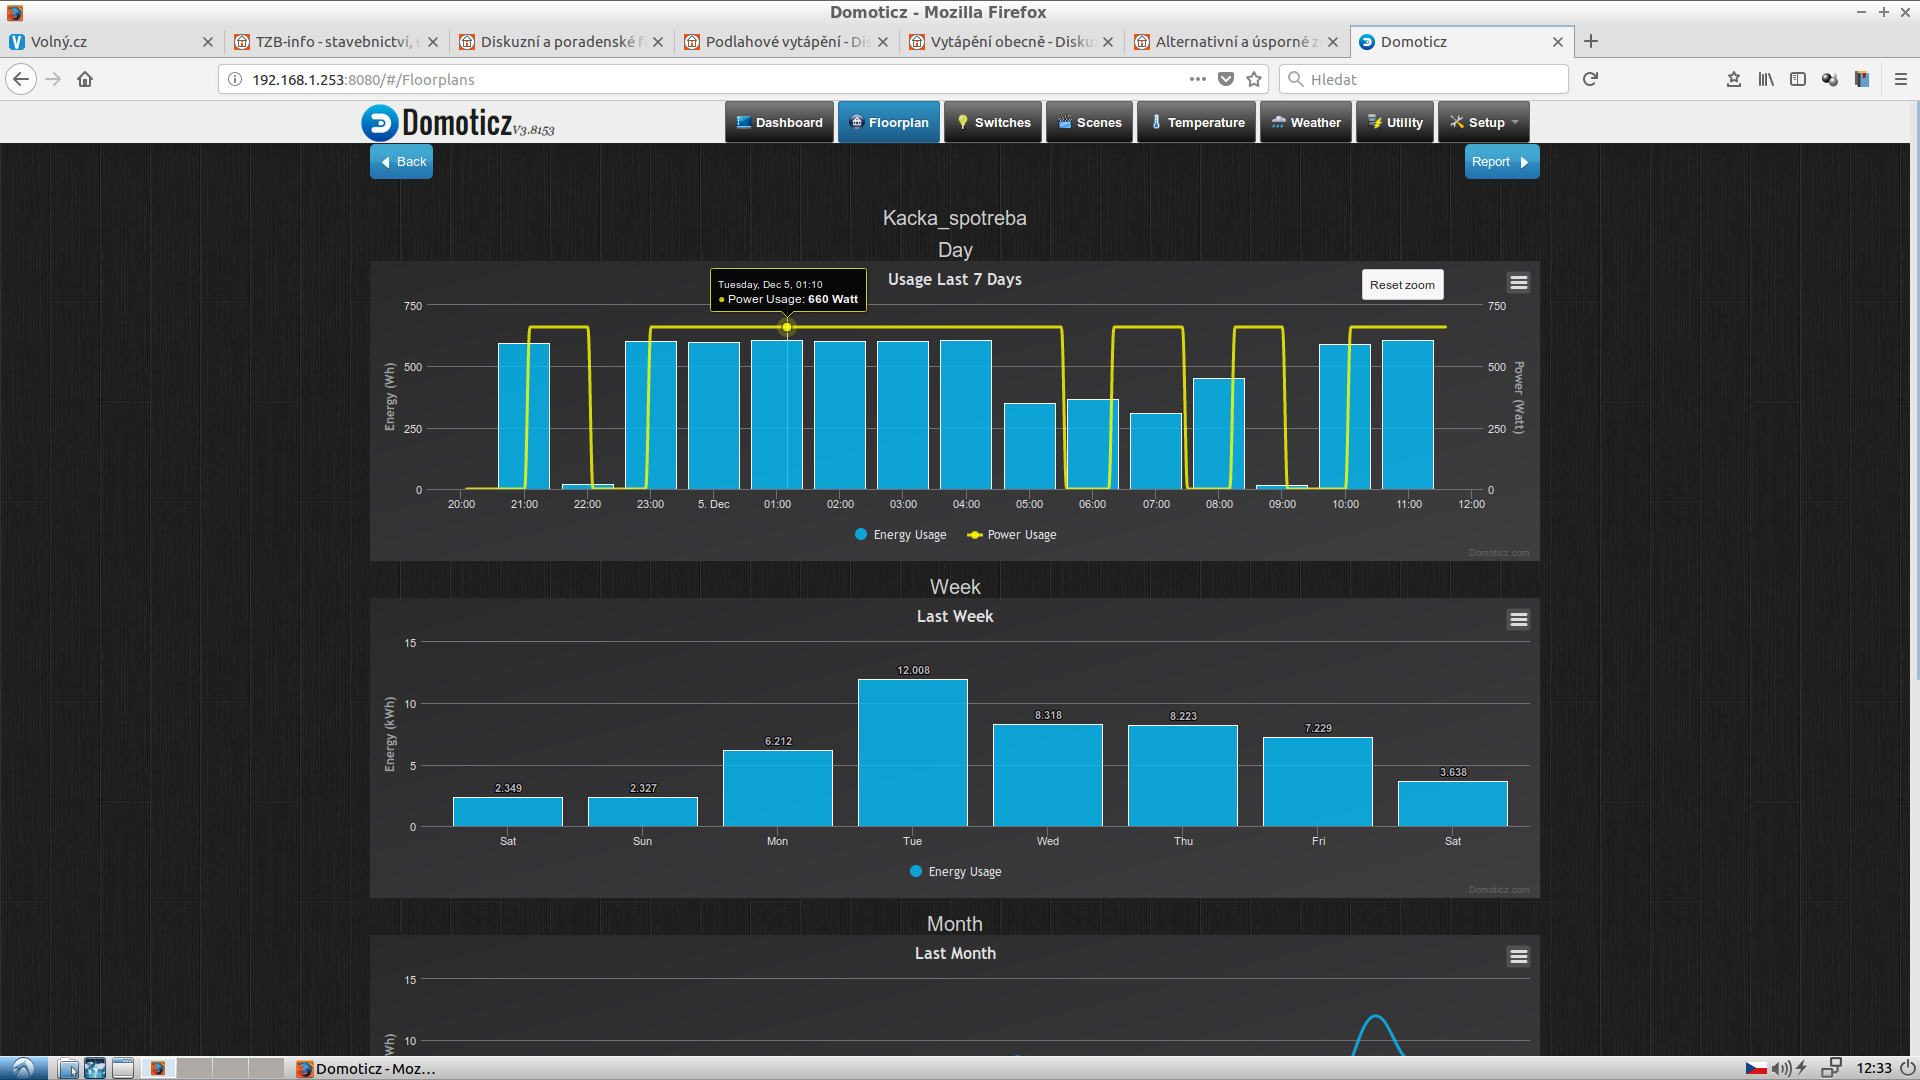Viewport: 1920px width, 1080px height.
Task: Open a new browser tab
Action: pyautogui.click(x=1591, y=41)
